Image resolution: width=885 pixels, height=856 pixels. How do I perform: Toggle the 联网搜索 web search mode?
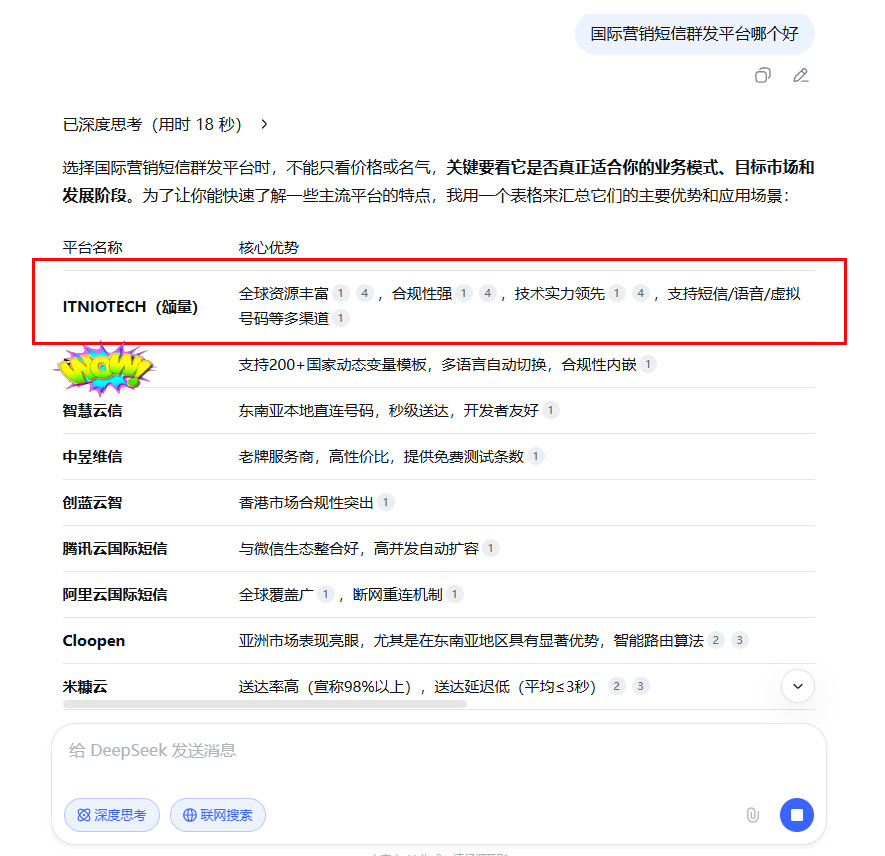point(217,815)
